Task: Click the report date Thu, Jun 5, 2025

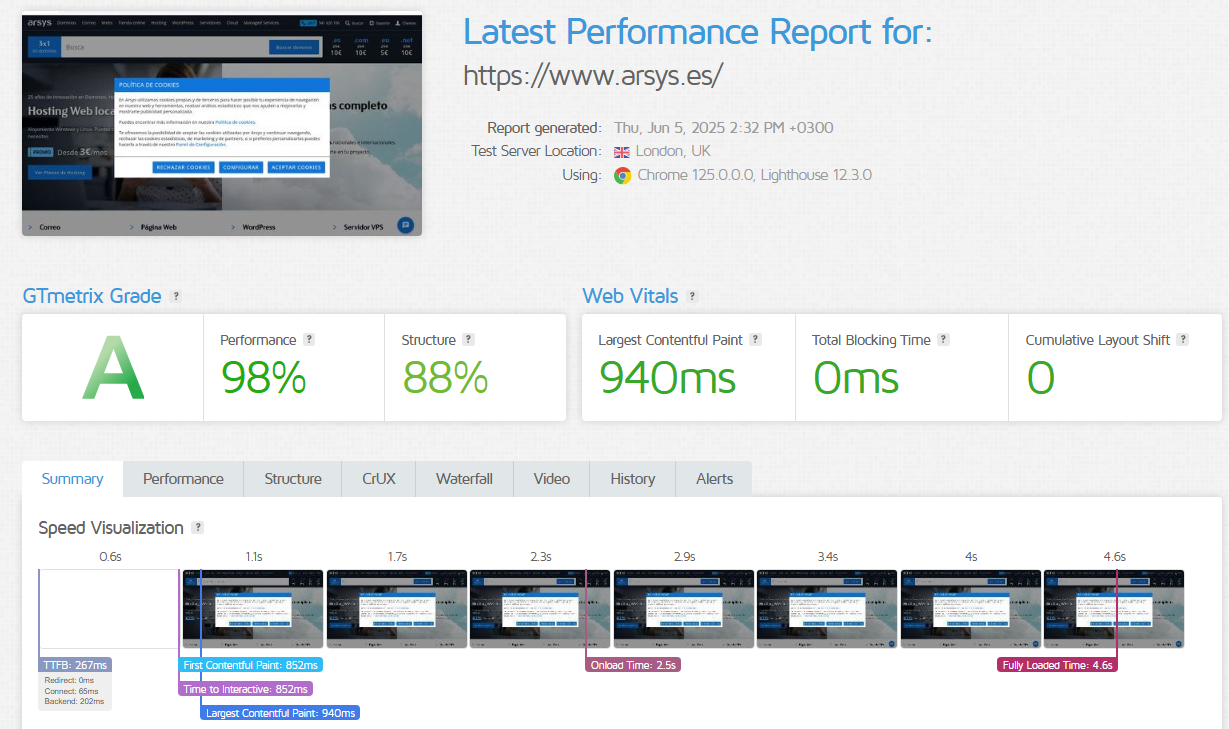Action: [x=723, y=128]
